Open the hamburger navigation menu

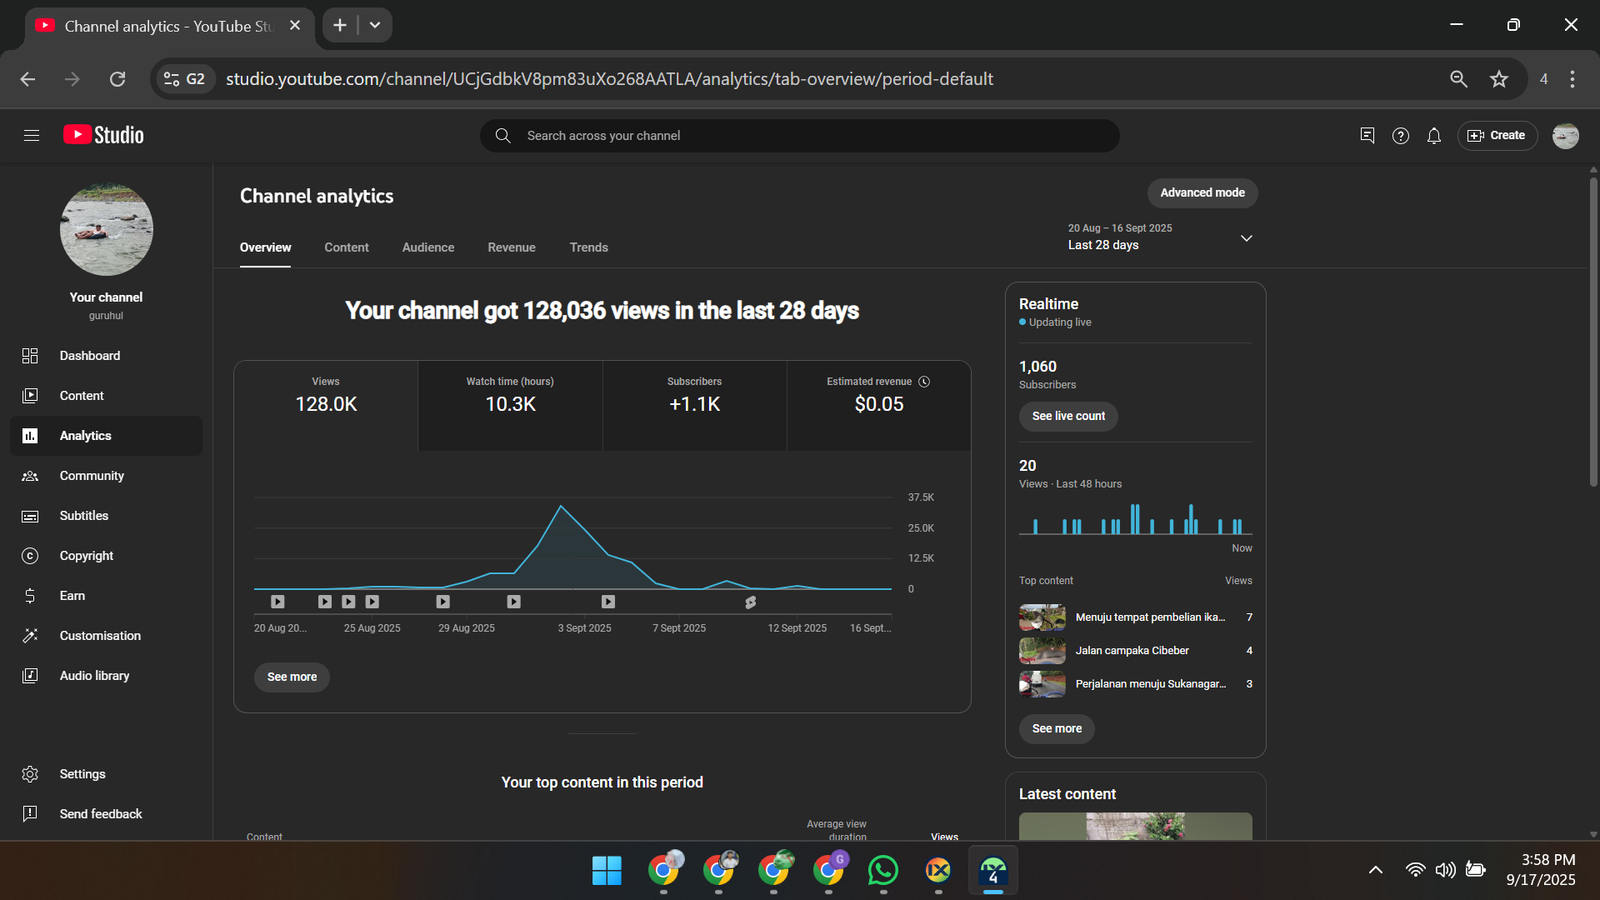[x=31, y=135]
